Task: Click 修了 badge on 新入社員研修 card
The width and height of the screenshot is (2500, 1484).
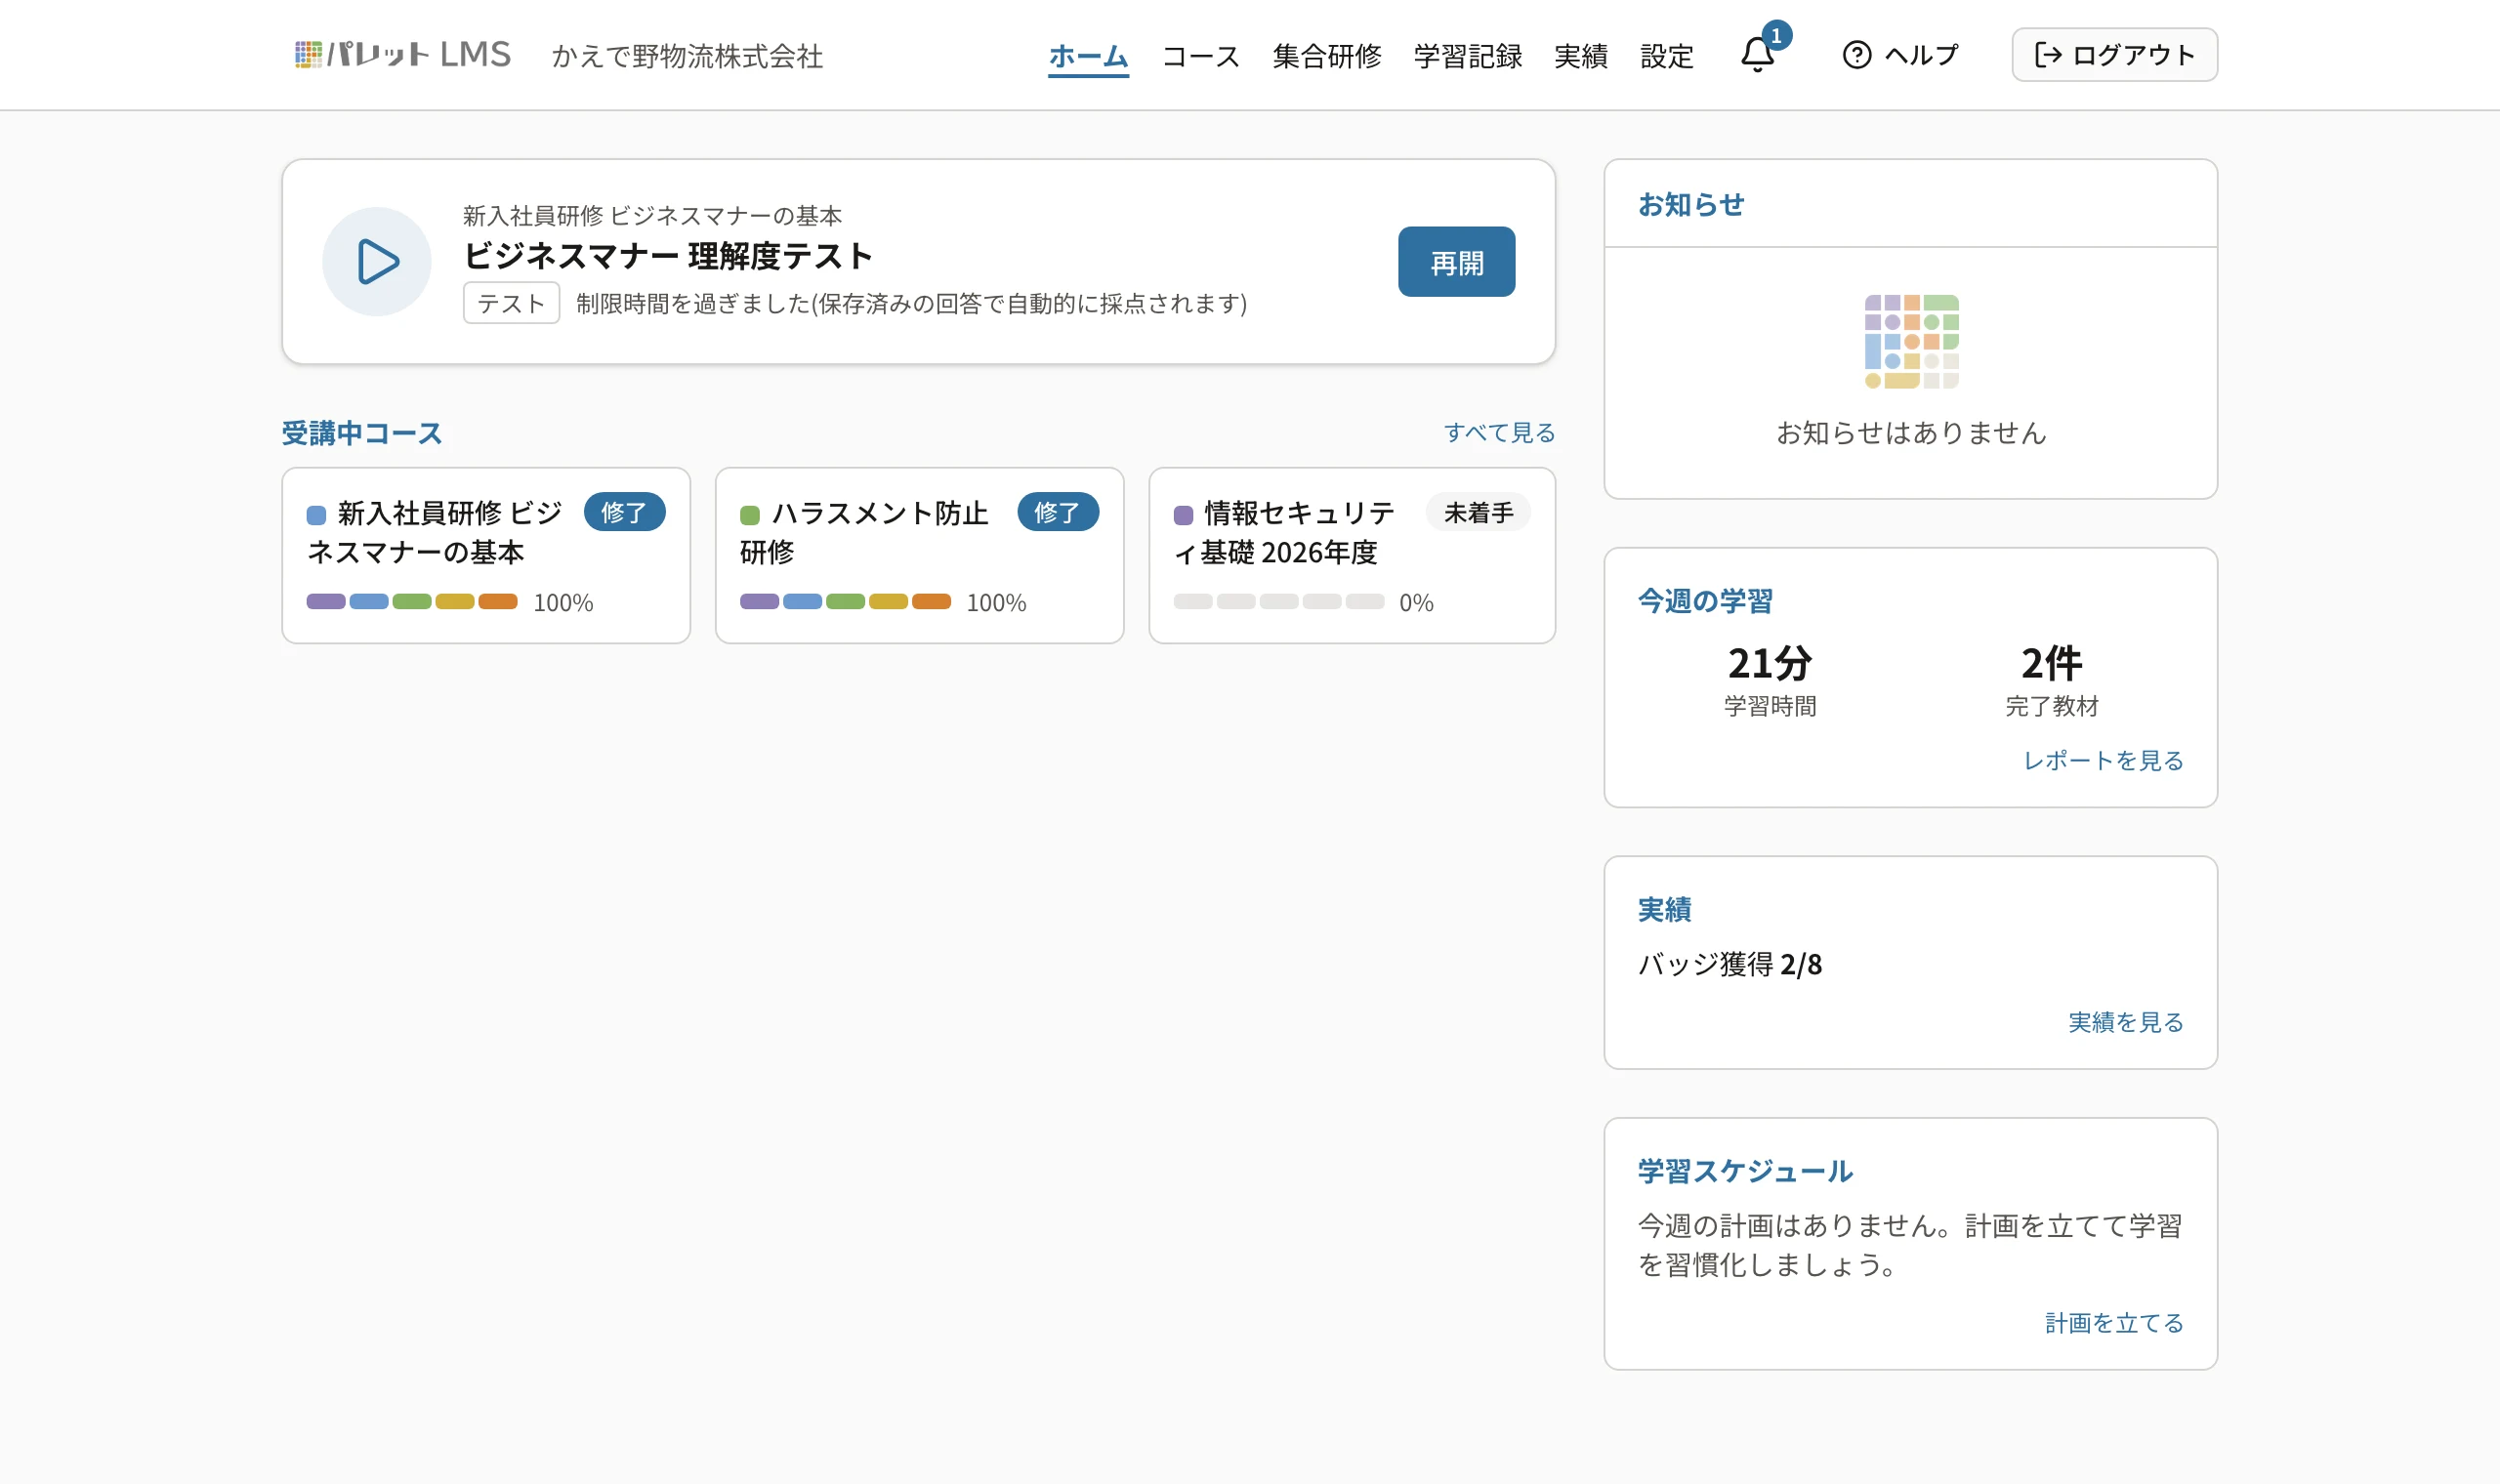Action: [624, 512]
